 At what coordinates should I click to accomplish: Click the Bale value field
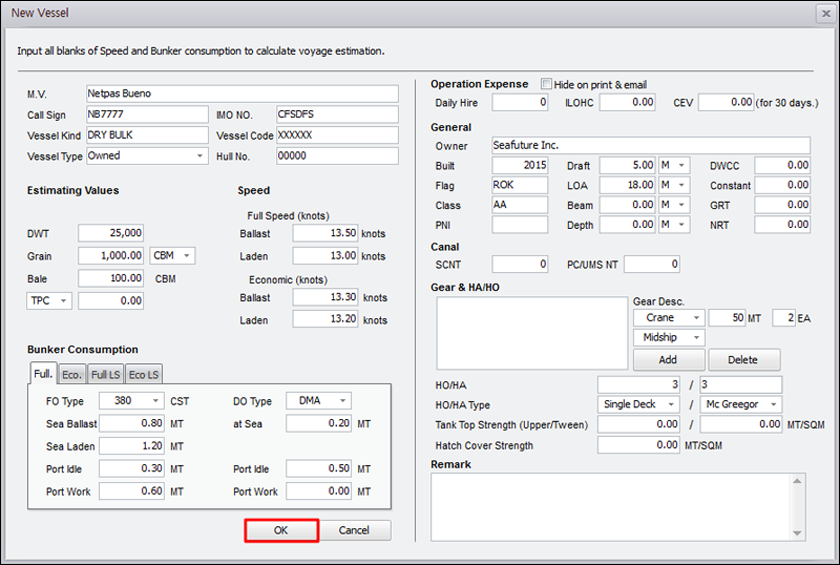point(111,278)
